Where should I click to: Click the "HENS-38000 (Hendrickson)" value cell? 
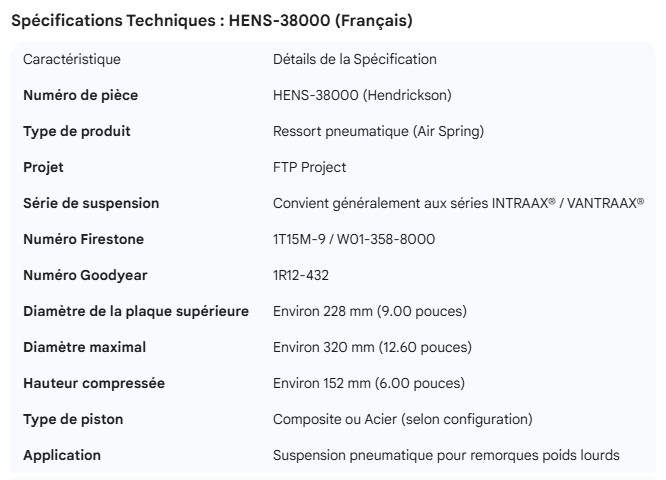[360, 95]
